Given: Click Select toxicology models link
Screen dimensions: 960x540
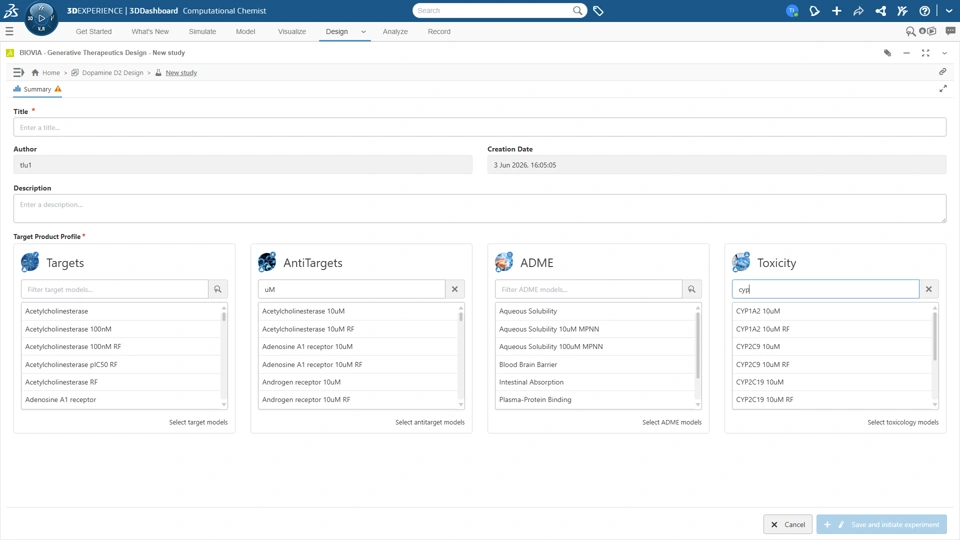Looking at the screenshot, I should tap(902, 422).
